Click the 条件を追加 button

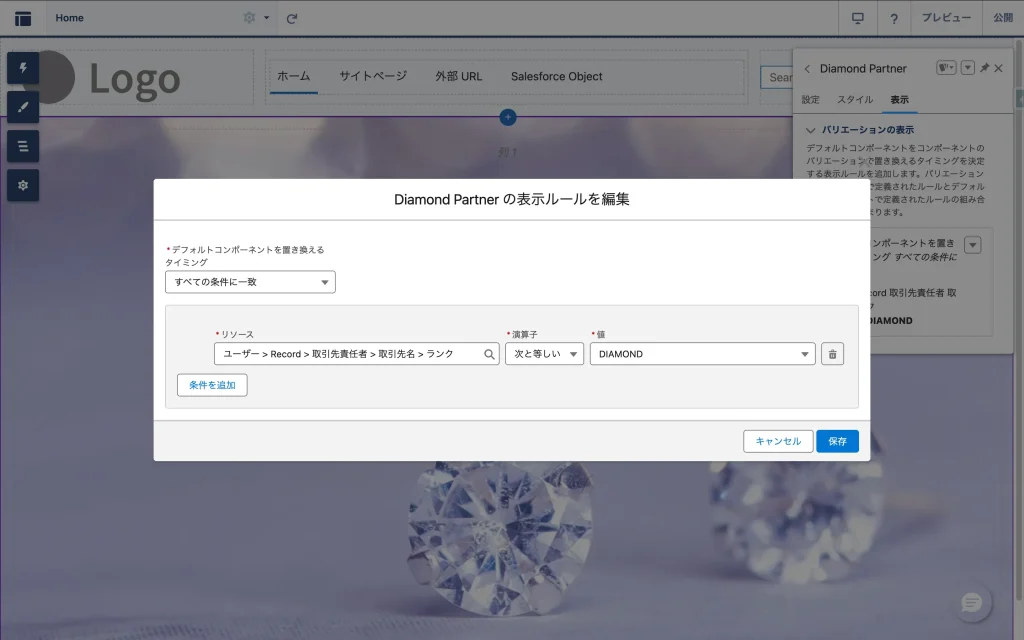pos(212,385)
